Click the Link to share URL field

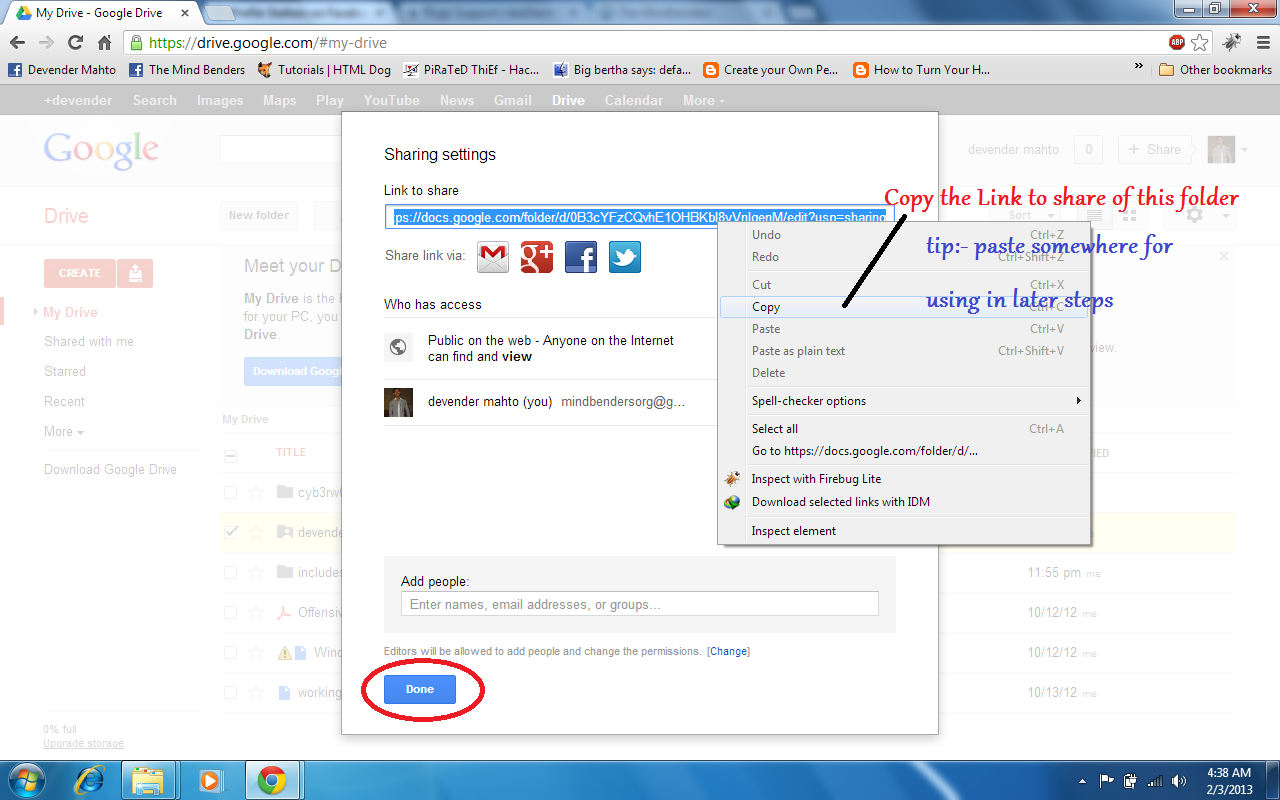point(639,217)
